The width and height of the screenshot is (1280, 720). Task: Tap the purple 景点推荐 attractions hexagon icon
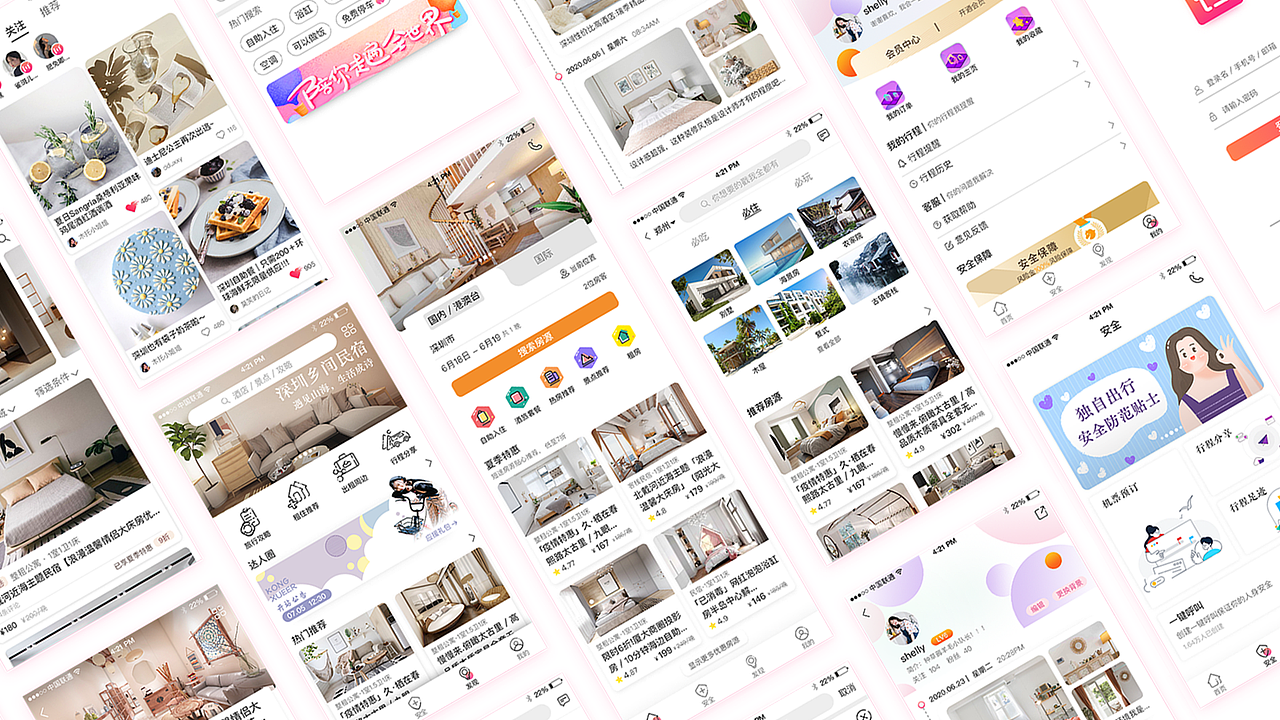click(x=586, y=359)
